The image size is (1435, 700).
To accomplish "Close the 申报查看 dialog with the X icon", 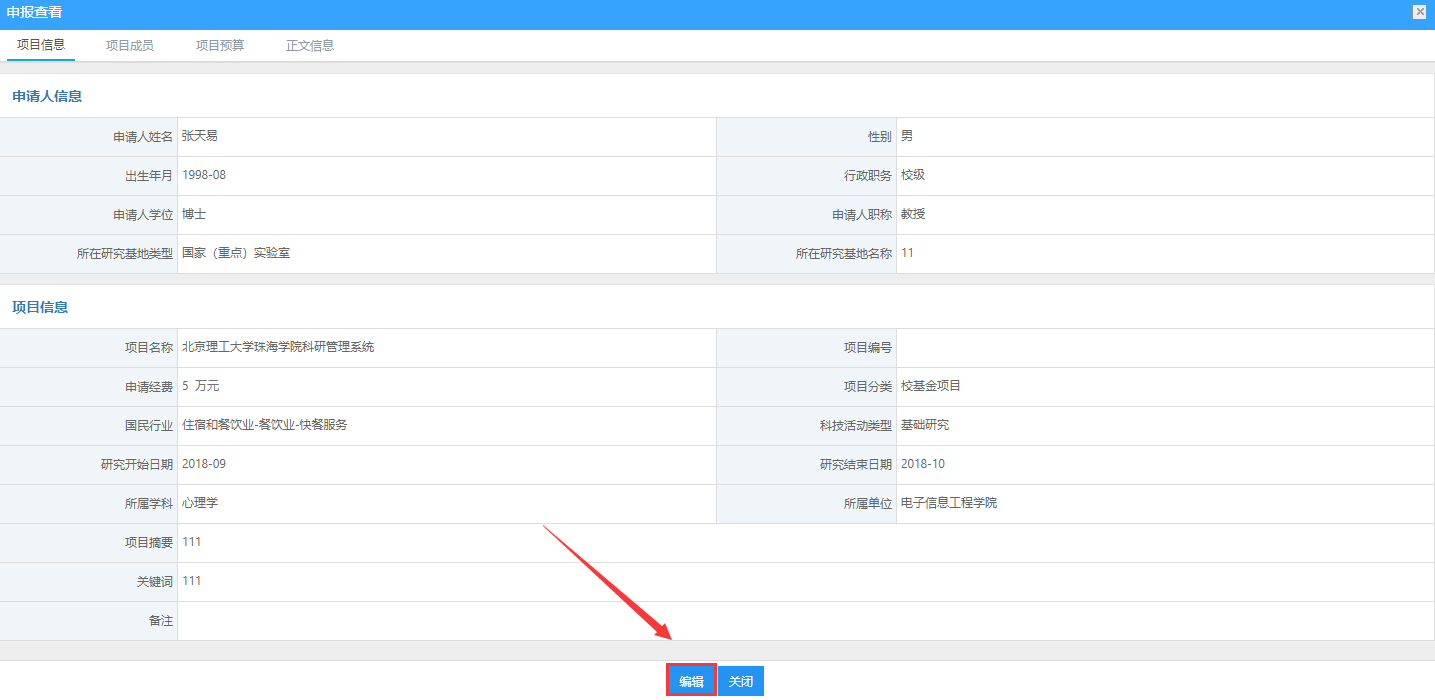I will click(x=1419, y=12).
